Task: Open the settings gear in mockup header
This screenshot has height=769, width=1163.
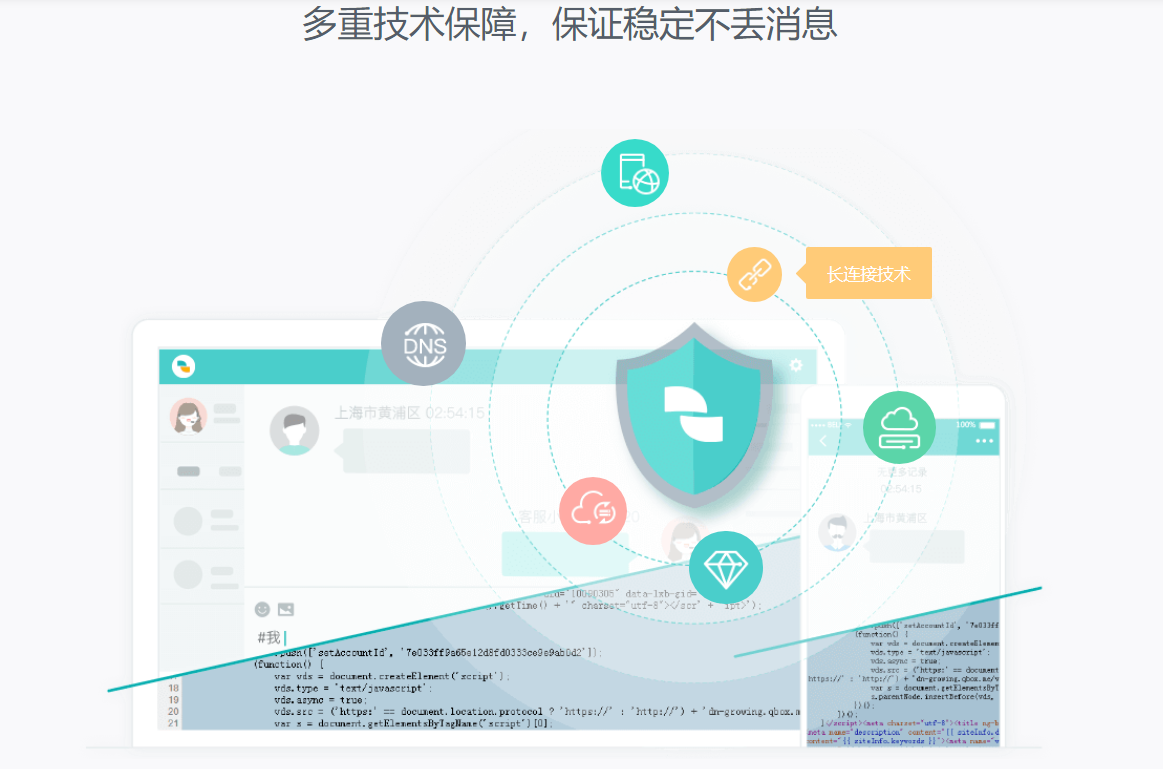Action: tap(796, 365)
